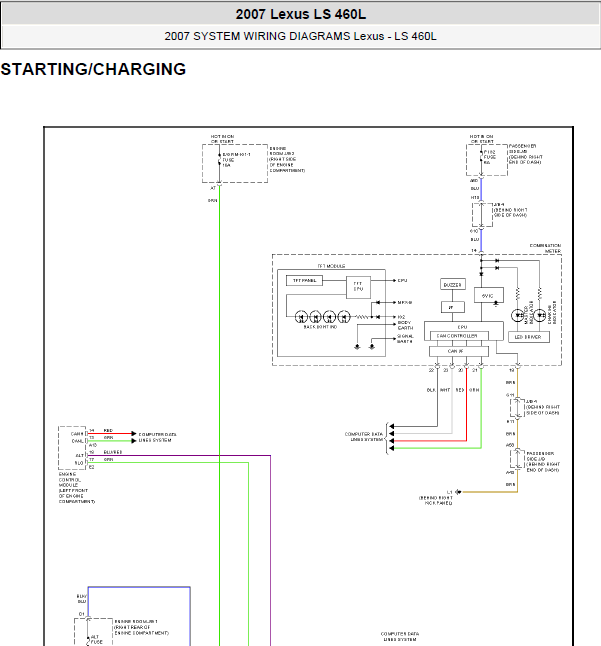Click the STARTING/CHARGING heading
This screenshot has width=601, height=646.
93,69
